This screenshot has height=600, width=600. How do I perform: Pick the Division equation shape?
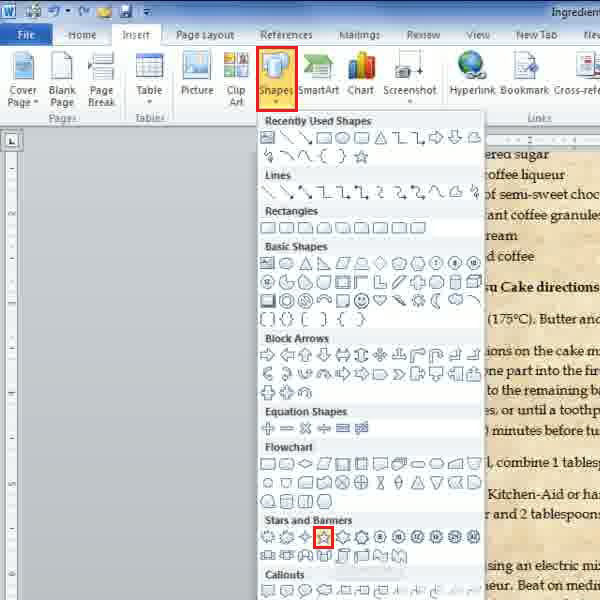point(324,428)
